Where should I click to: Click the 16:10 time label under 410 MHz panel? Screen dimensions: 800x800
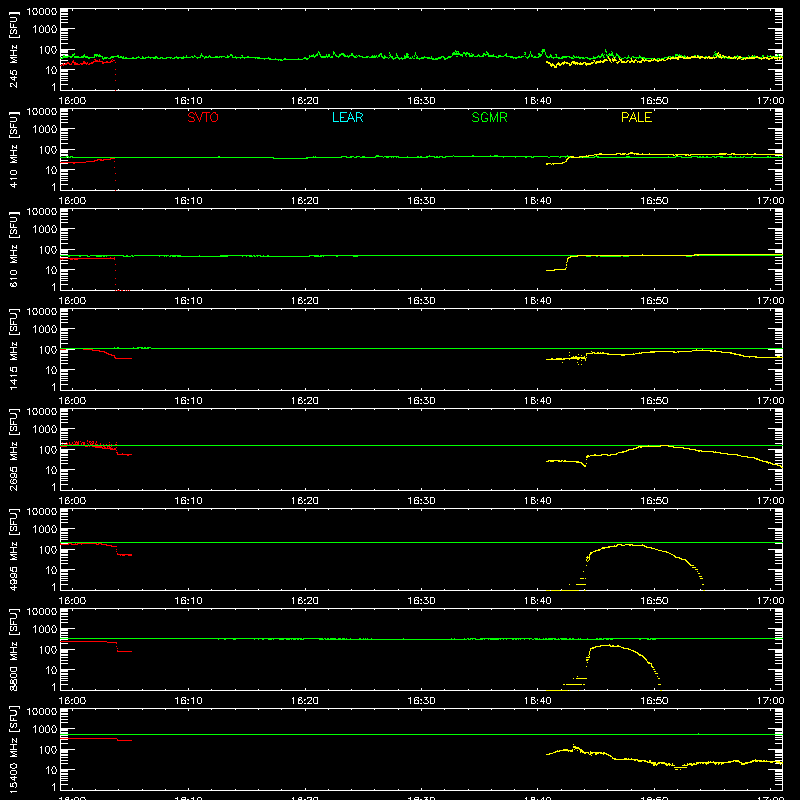[x=188, y=201]
